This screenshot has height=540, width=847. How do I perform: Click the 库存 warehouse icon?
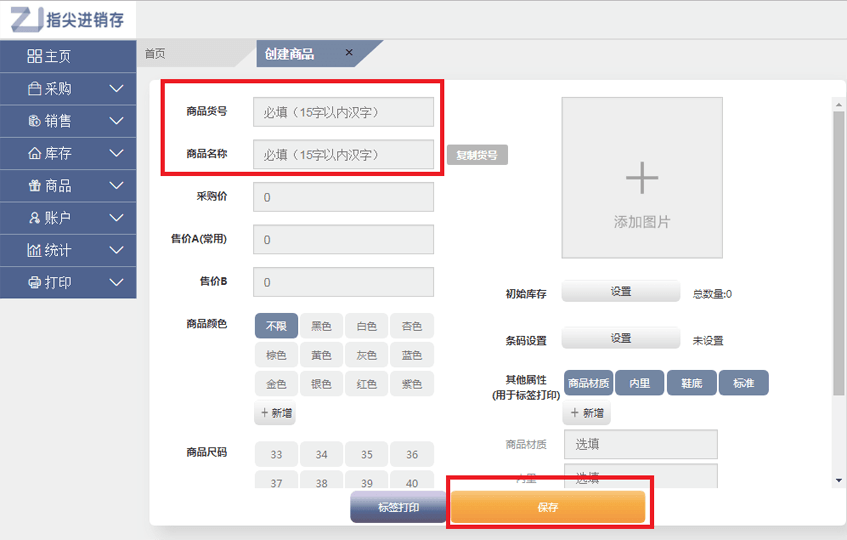pos(34,154)
